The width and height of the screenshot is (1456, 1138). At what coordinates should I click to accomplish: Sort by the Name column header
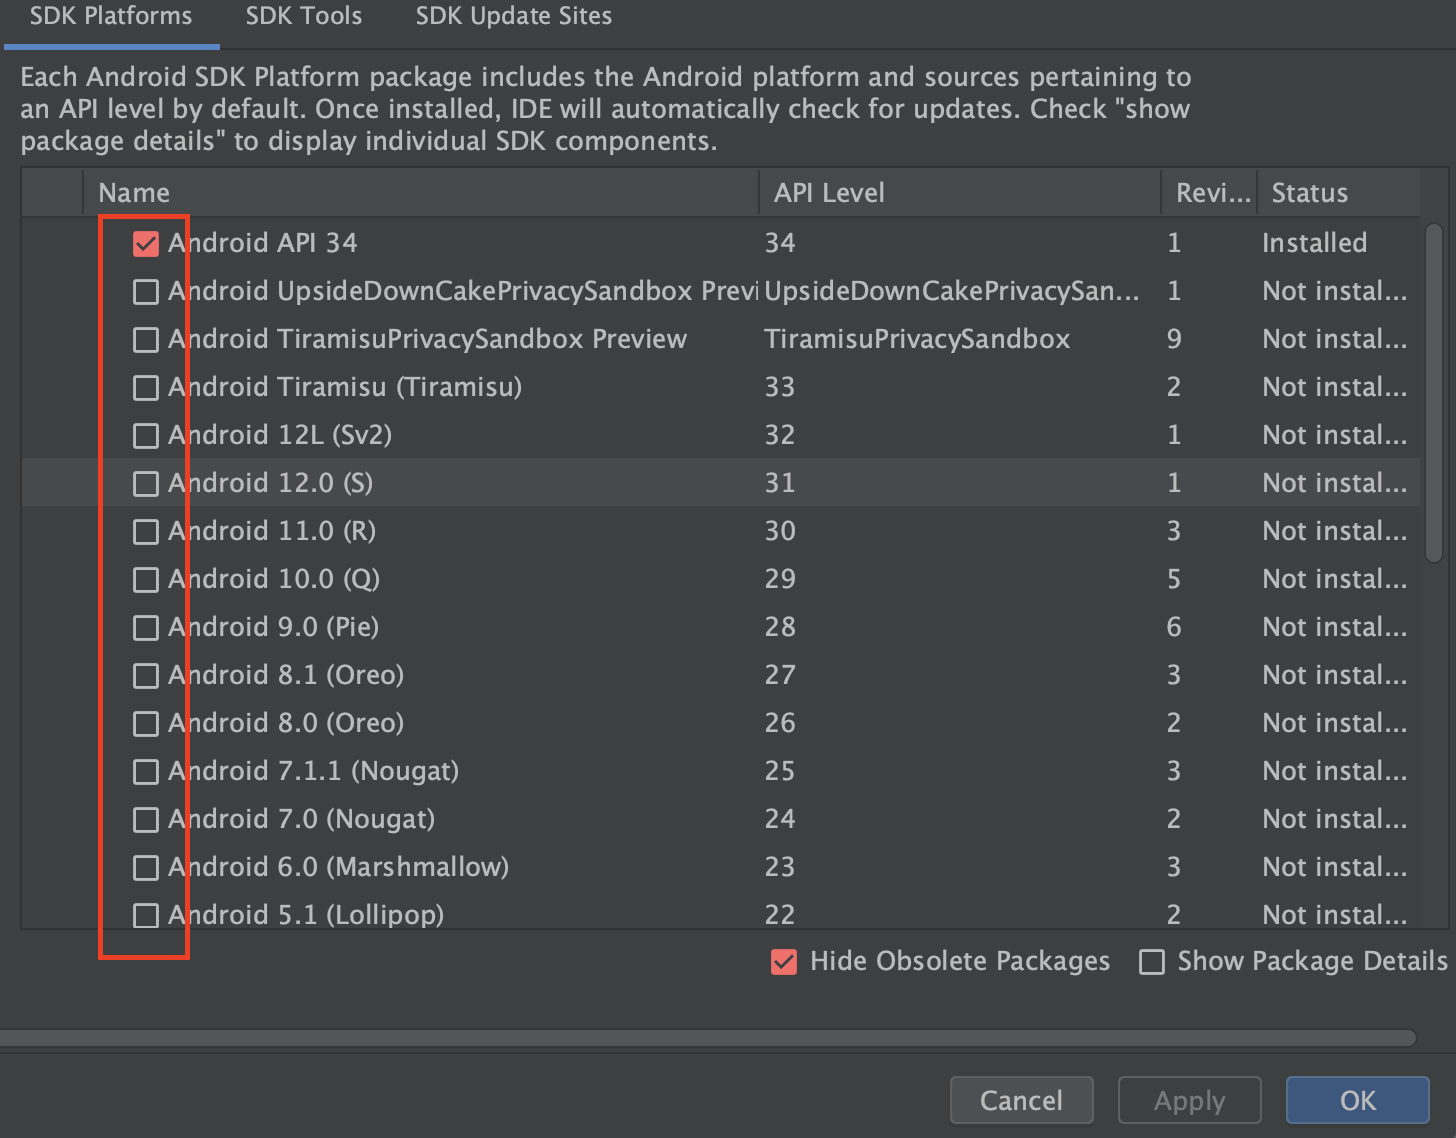pyautogui.click(x=421, y=193)
